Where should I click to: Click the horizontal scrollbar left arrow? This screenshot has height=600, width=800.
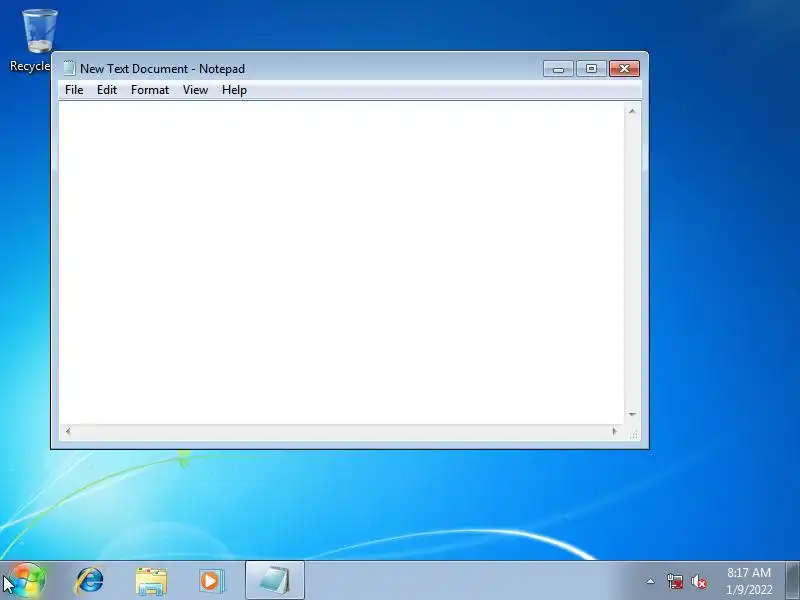coord(68,432)
